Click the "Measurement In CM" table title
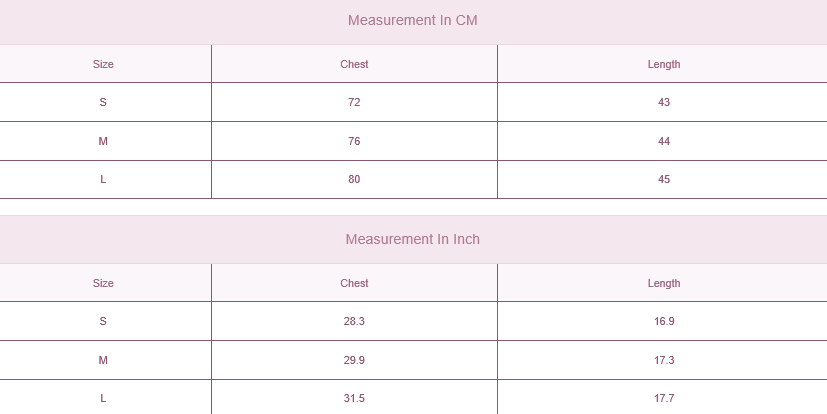This screenshot has height=414, width=827. tap(412, 21)
